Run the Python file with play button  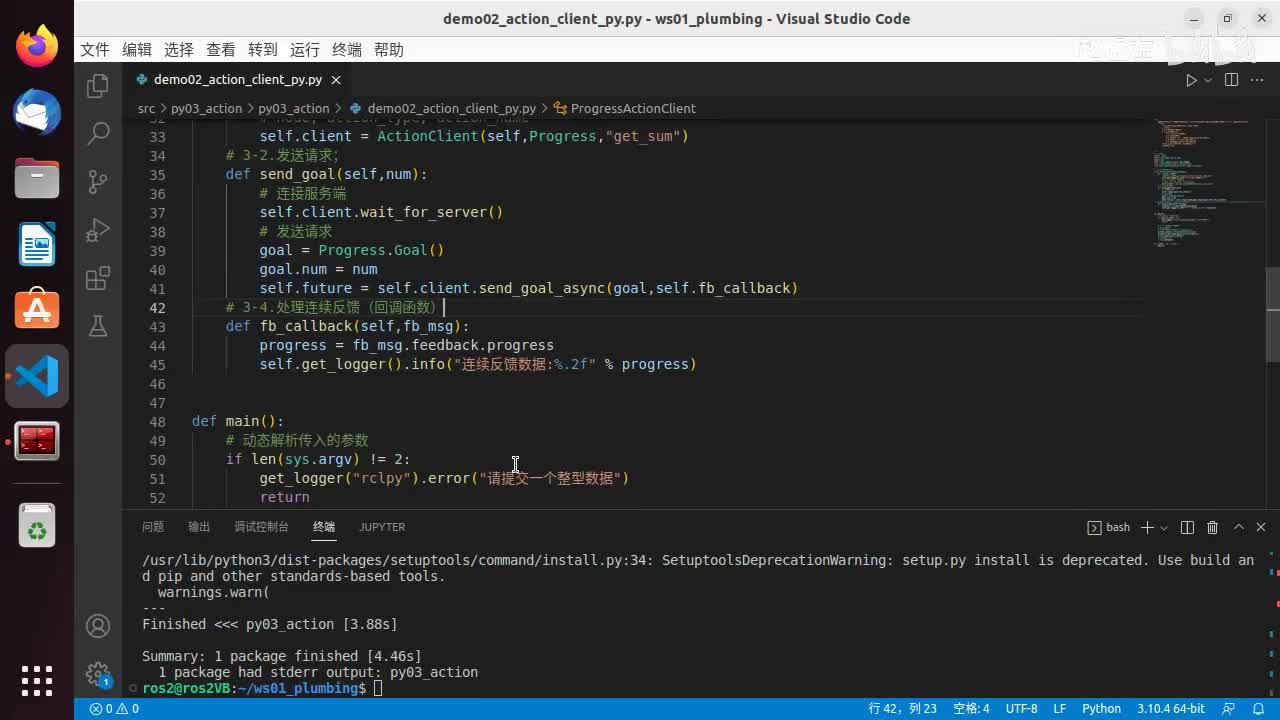pos(1190,80)
